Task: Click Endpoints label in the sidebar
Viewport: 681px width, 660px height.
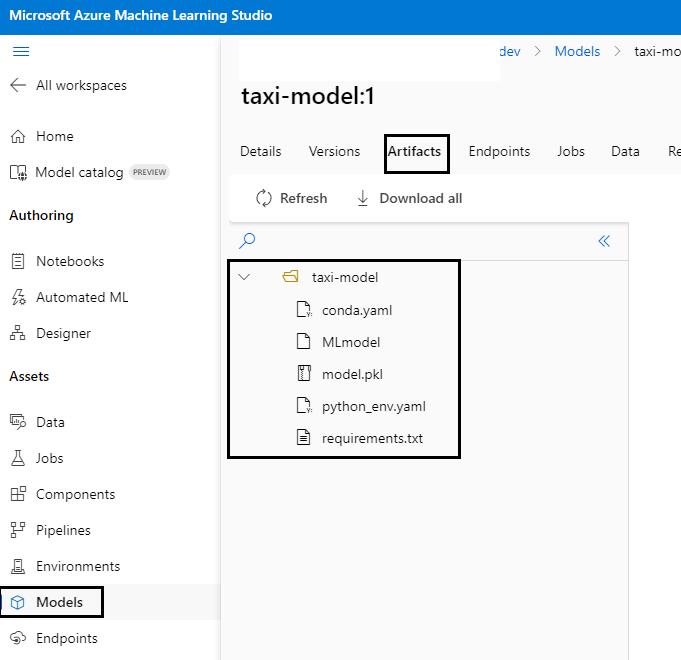Action: [x=67, y=639]
